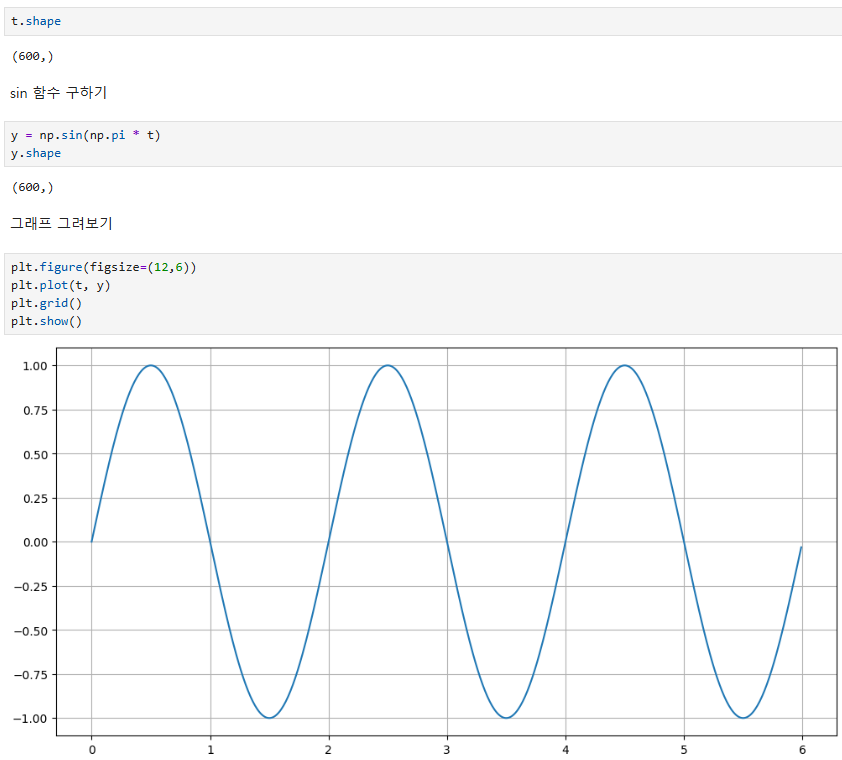Click the y = np.sin(np.pi * t) code line
Viewport: 842px width, 760px height.
85,135
